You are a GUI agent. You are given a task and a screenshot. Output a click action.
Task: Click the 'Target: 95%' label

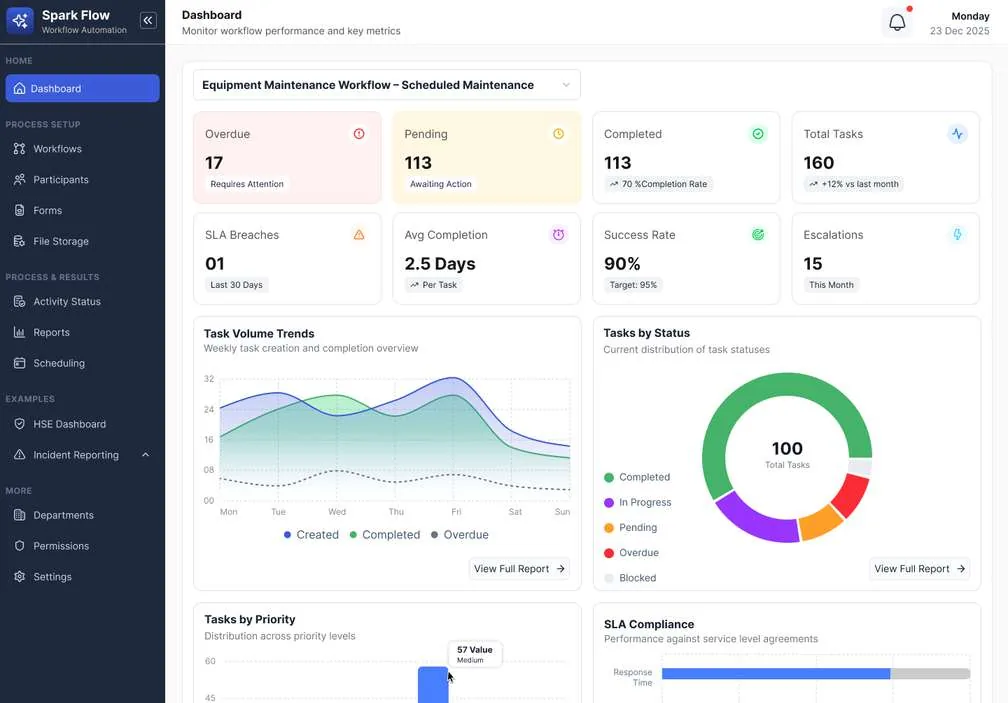633,285
